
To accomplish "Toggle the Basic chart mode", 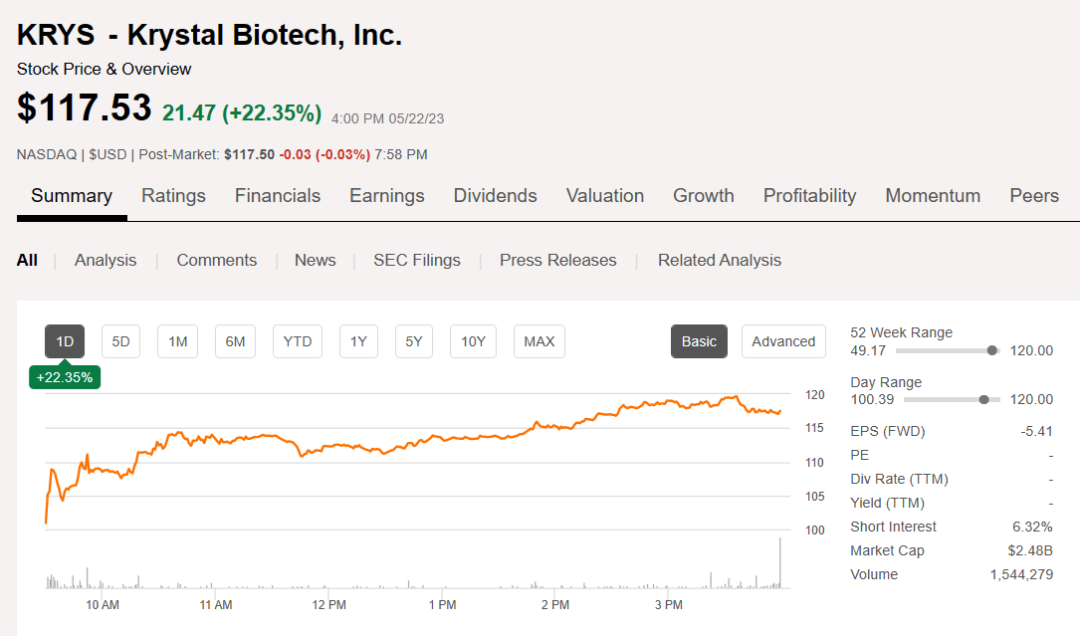I will tap(699, 342).
